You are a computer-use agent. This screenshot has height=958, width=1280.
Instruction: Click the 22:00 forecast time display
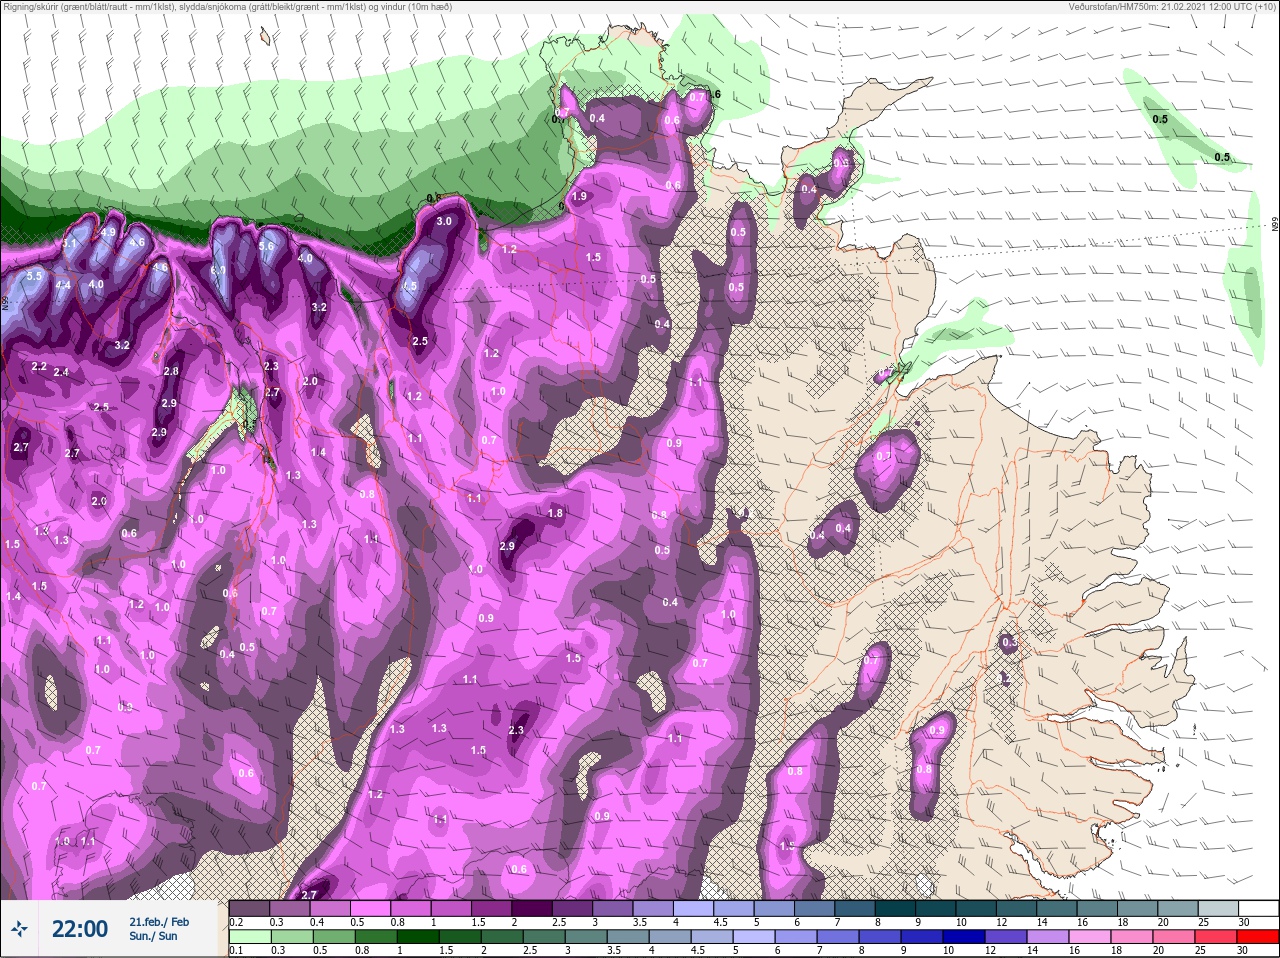[80, 929]
